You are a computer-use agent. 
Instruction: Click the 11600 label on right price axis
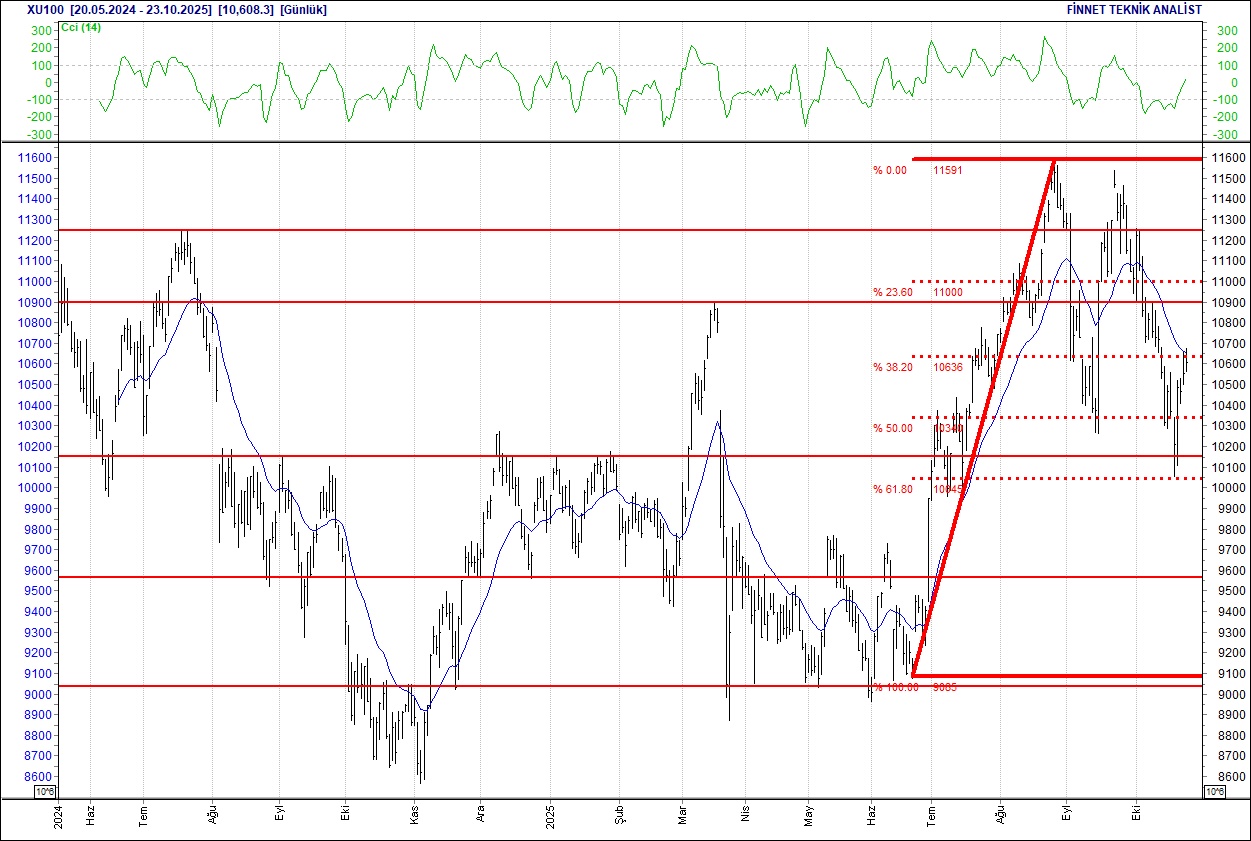[x=1228, y=158]
